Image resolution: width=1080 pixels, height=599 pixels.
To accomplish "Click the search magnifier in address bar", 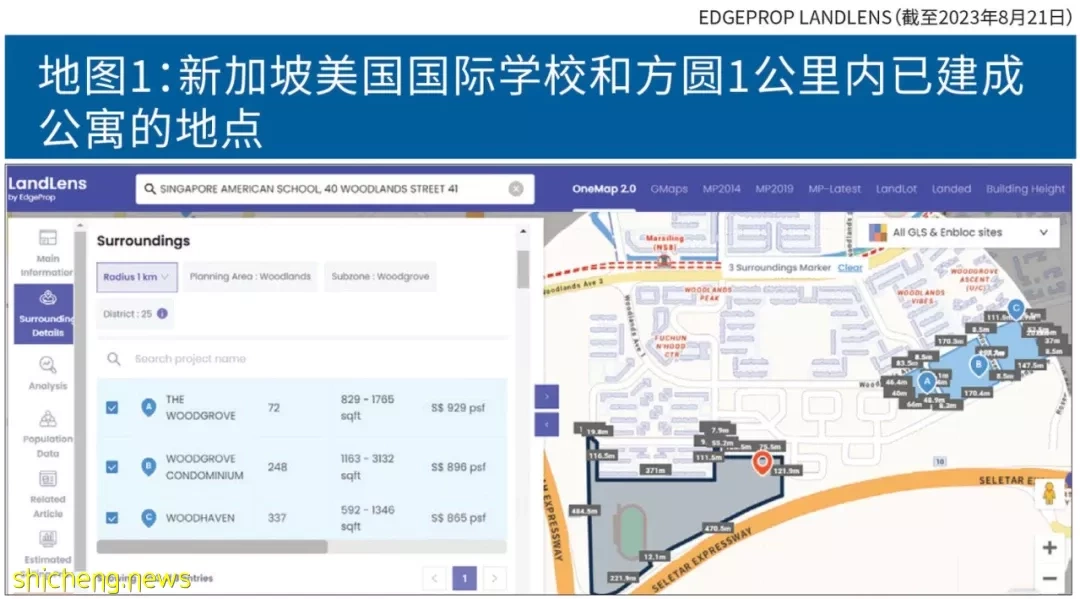I will click(149, 189).
